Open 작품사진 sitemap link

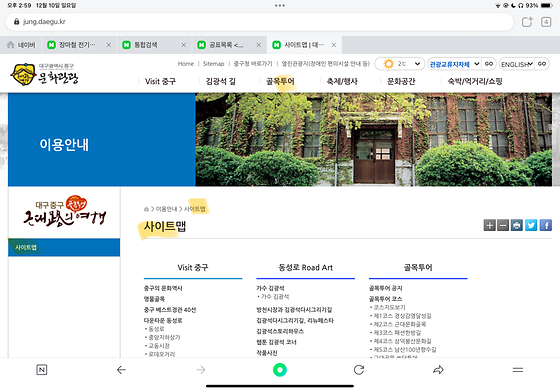pos(267,353)
